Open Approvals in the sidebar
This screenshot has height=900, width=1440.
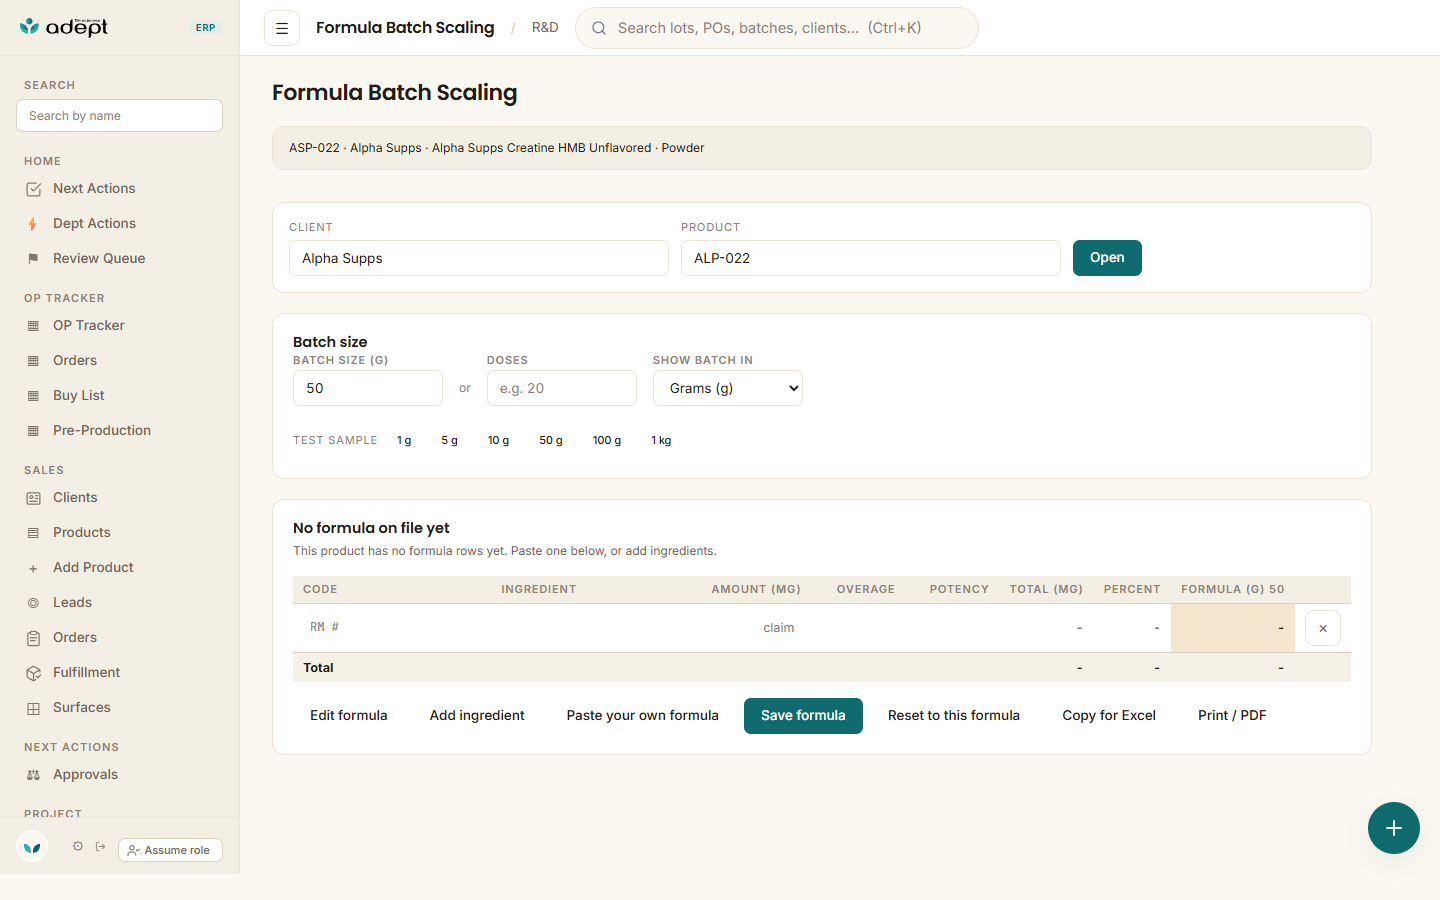85,774
